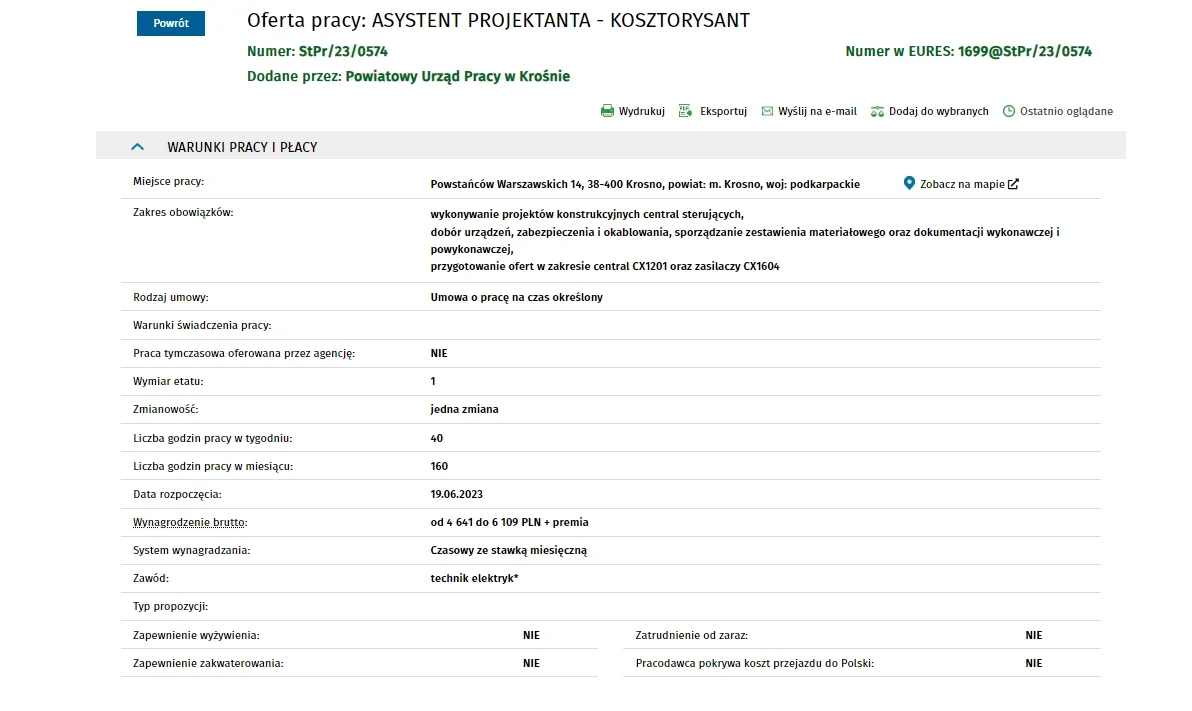Click the weekly hours value 40
Image resolution: width=1192 pixels, height=711 pixels.
[436, 438]
